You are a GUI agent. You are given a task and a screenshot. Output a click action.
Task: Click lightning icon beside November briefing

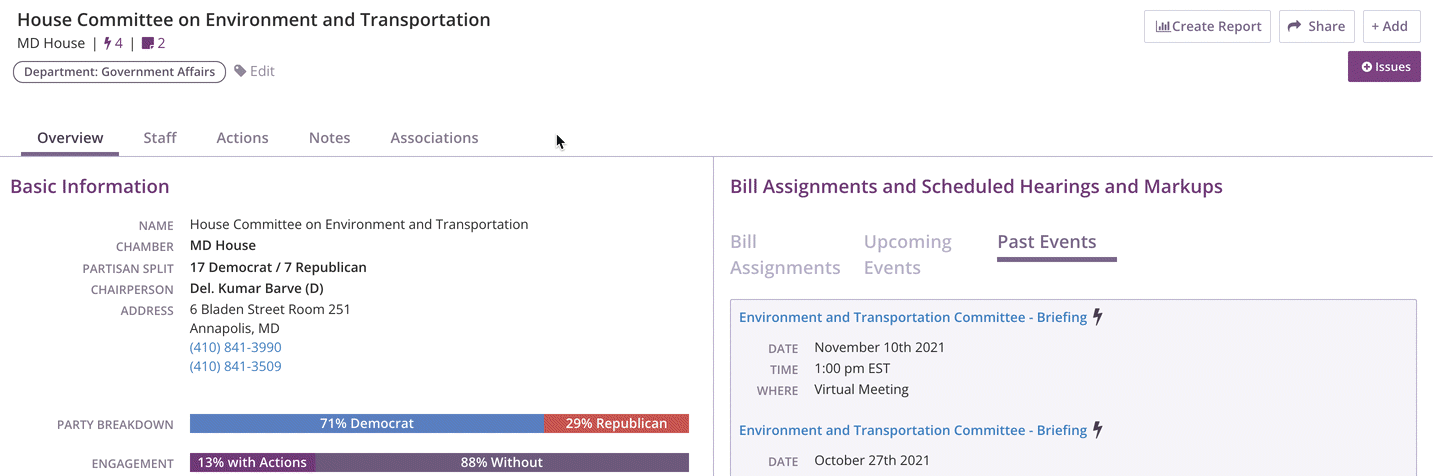pos(1098,317)
